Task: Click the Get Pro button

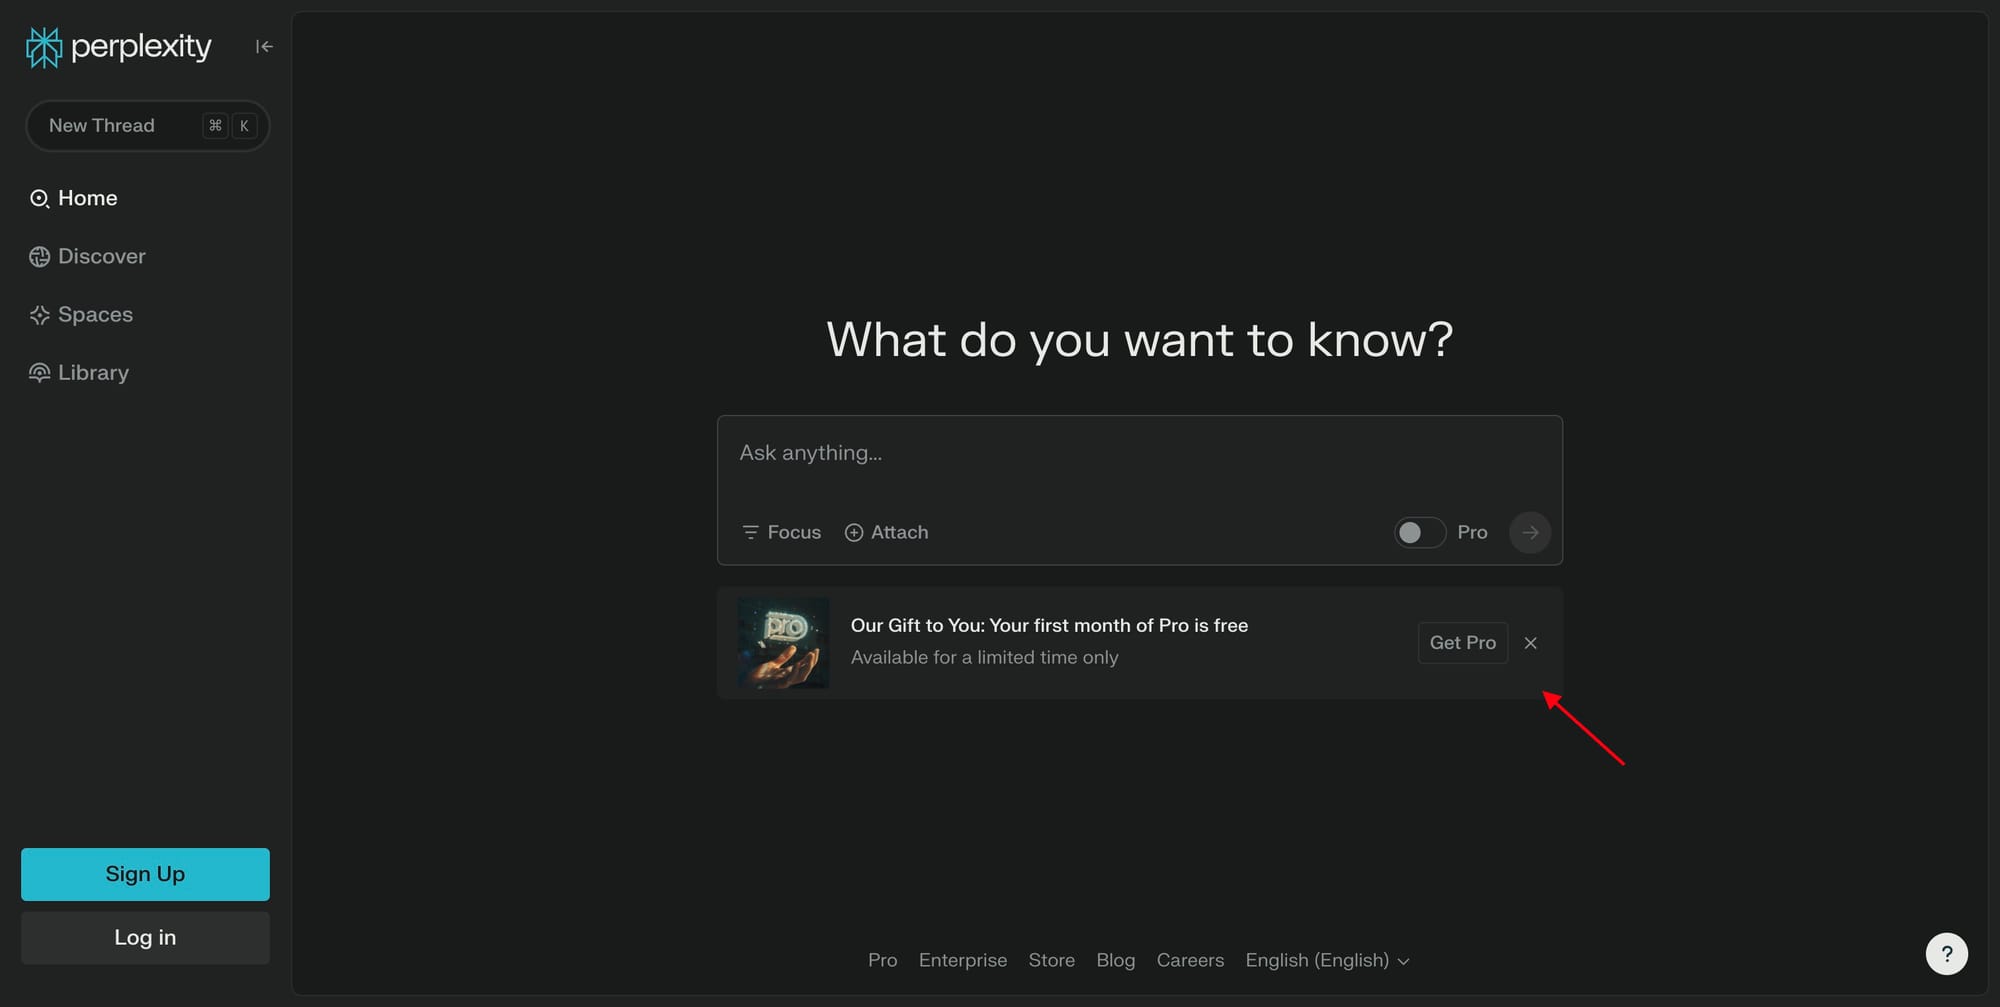Action: tap(1463, 643)
